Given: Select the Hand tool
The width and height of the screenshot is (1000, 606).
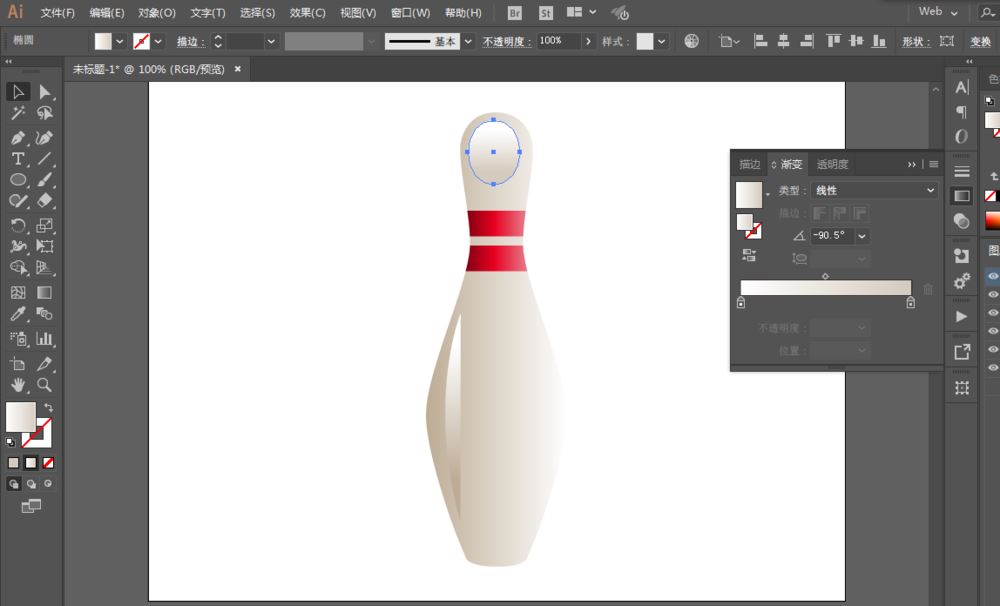Looking at the screenshot, I should pos(18,384).
